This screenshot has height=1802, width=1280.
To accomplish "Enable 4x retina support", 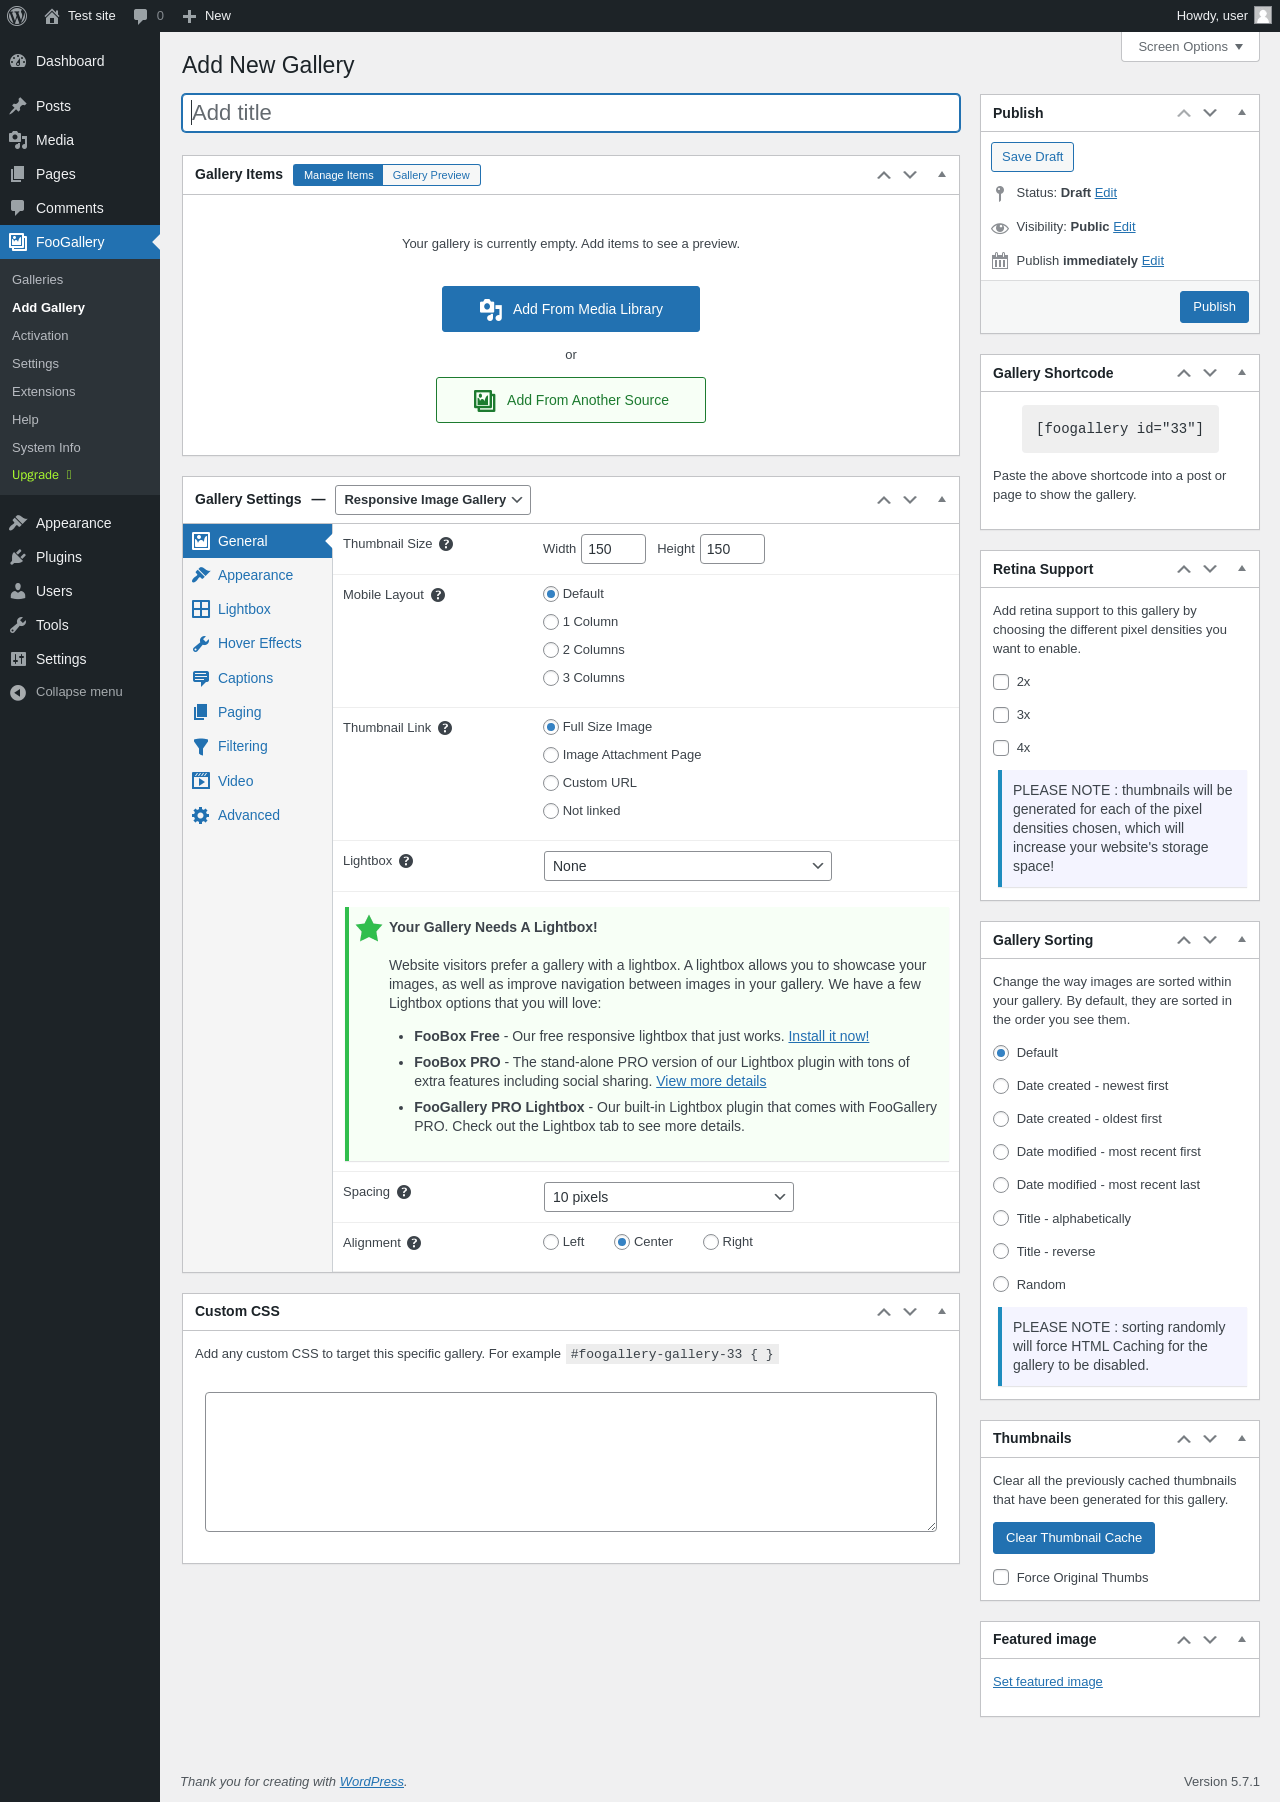I will pos(1001,748).
